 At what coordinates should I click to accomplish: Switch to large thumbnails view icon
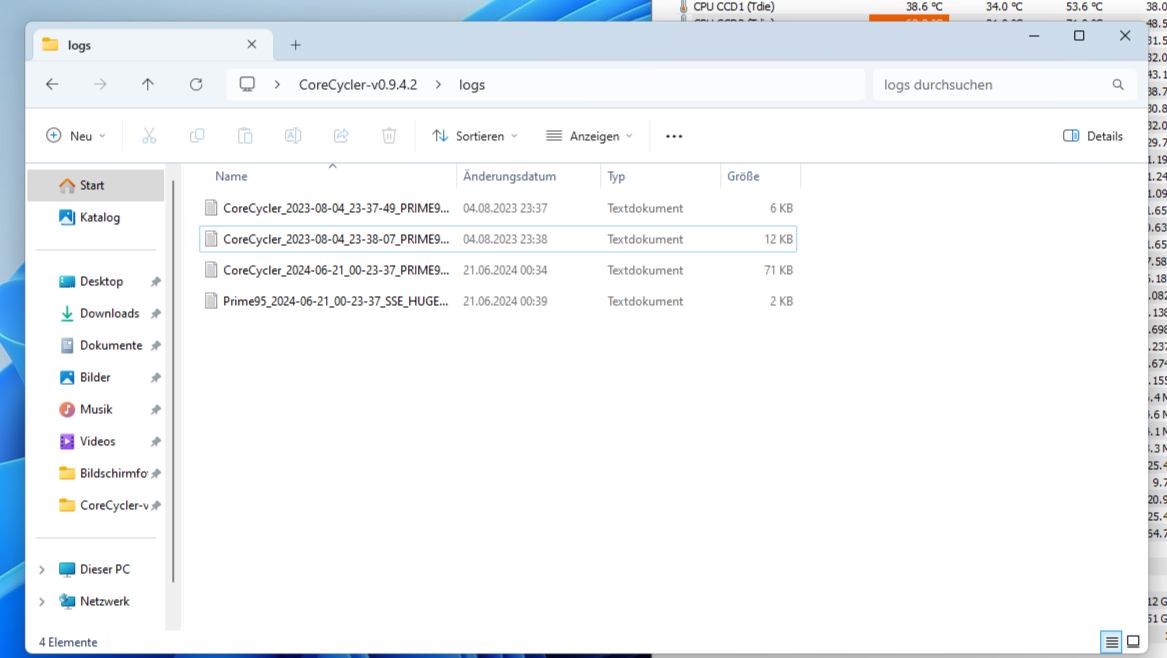(x=1134, y=642)
